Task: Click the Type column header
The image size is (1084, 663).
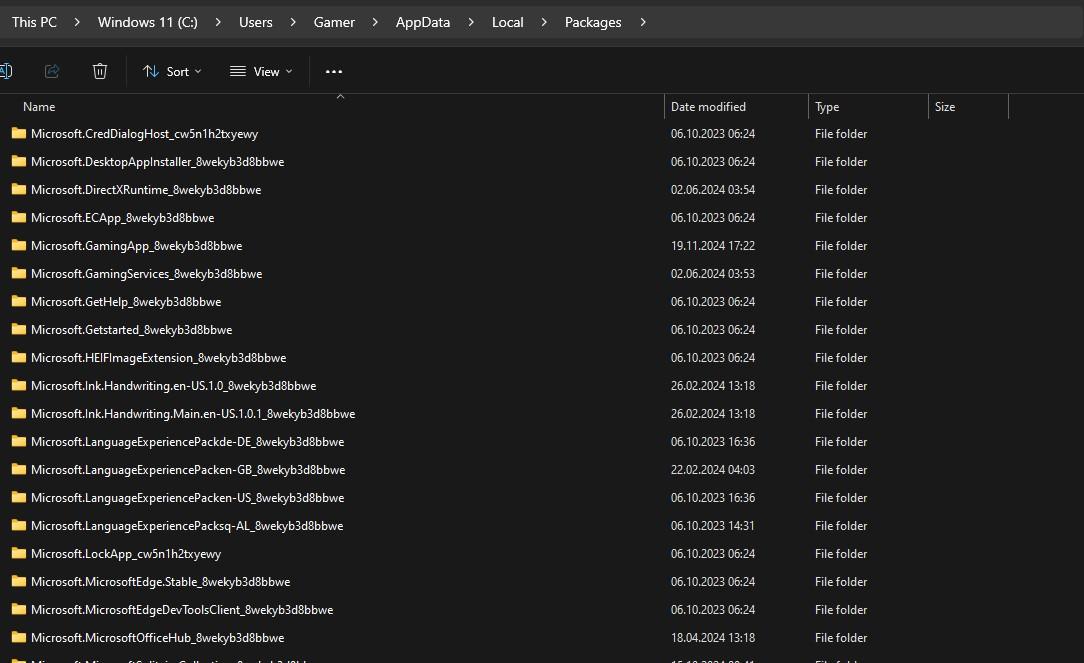Action: 827,107
